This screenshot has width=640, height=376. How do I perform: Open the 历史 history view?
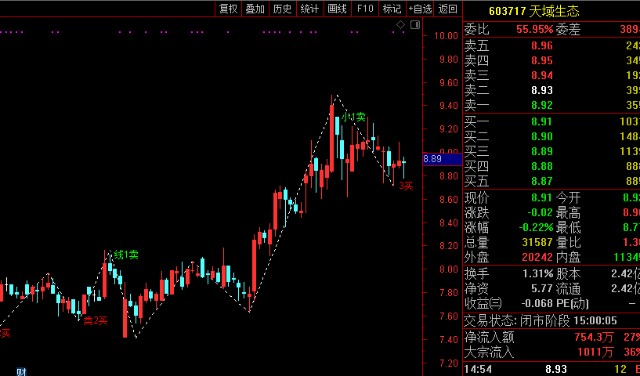[x=282, y=9]
